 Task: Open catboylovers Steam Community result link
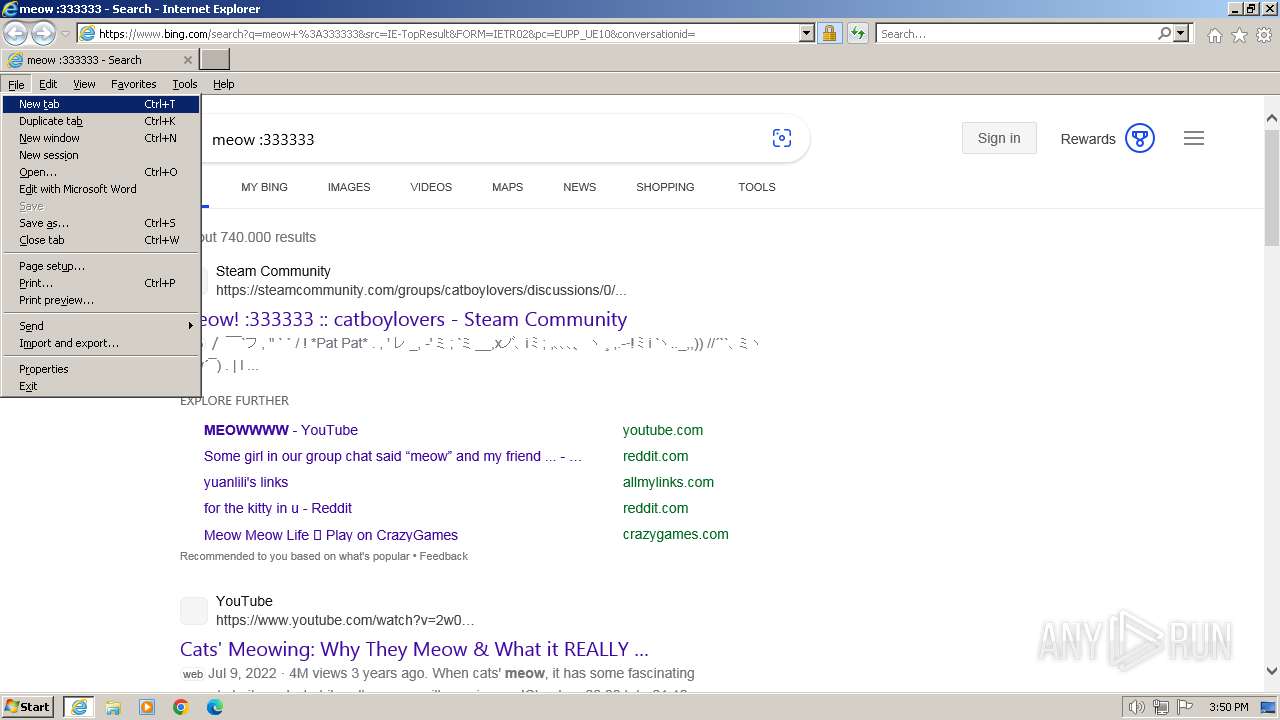point(412,319)
